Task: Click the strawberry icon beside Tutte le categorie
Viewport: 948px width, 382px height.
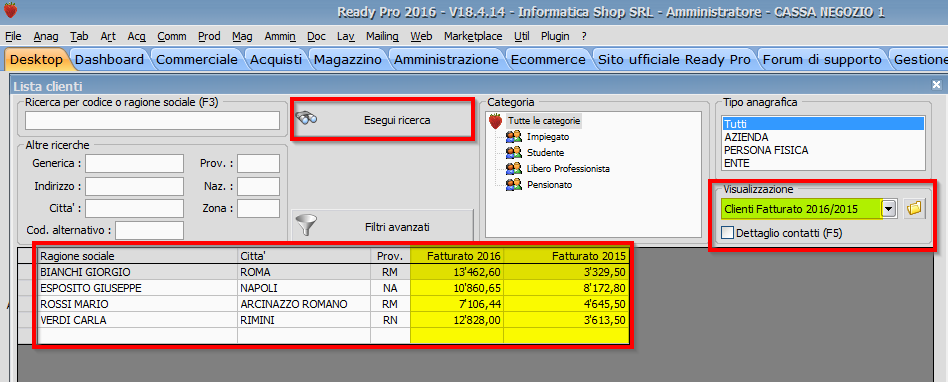Action: (x=496, y=121)
